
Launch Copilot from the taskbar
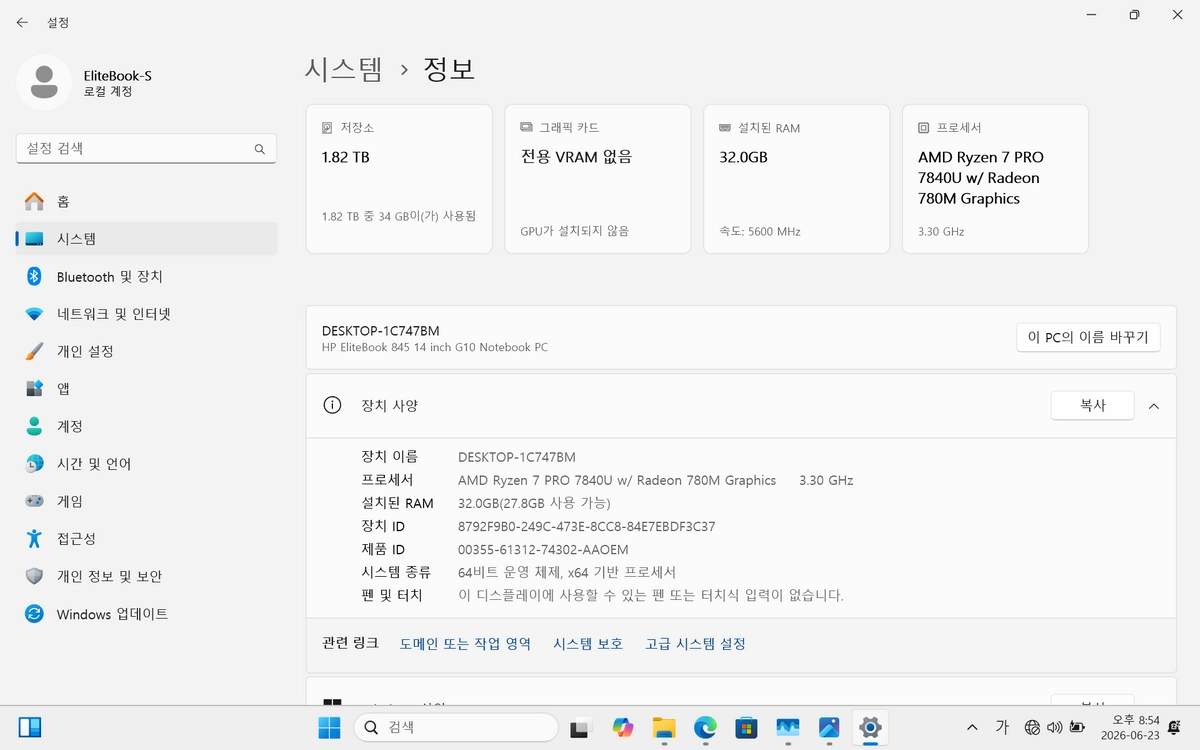point(623,727)
